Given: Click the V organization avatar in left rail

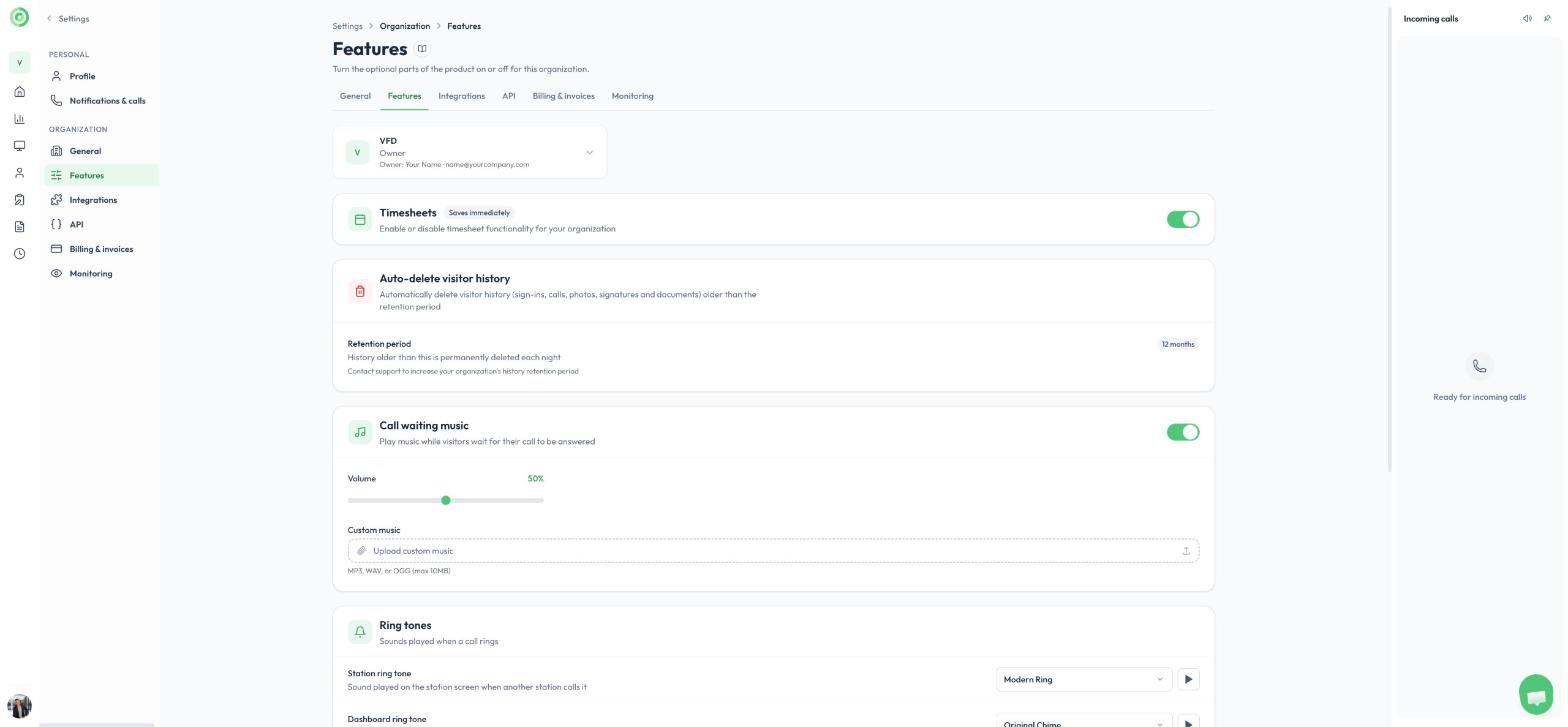Looking at the screenshot, I should coord(19,63).
